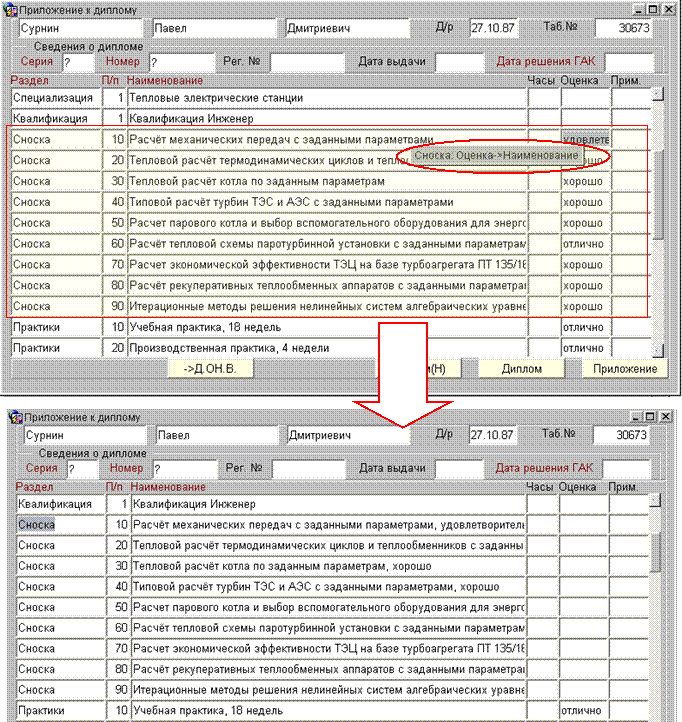The width and height of the screenshot is (682, 722).
Task: Click the Павел name field in the upper window
Action: coord(214,28)
